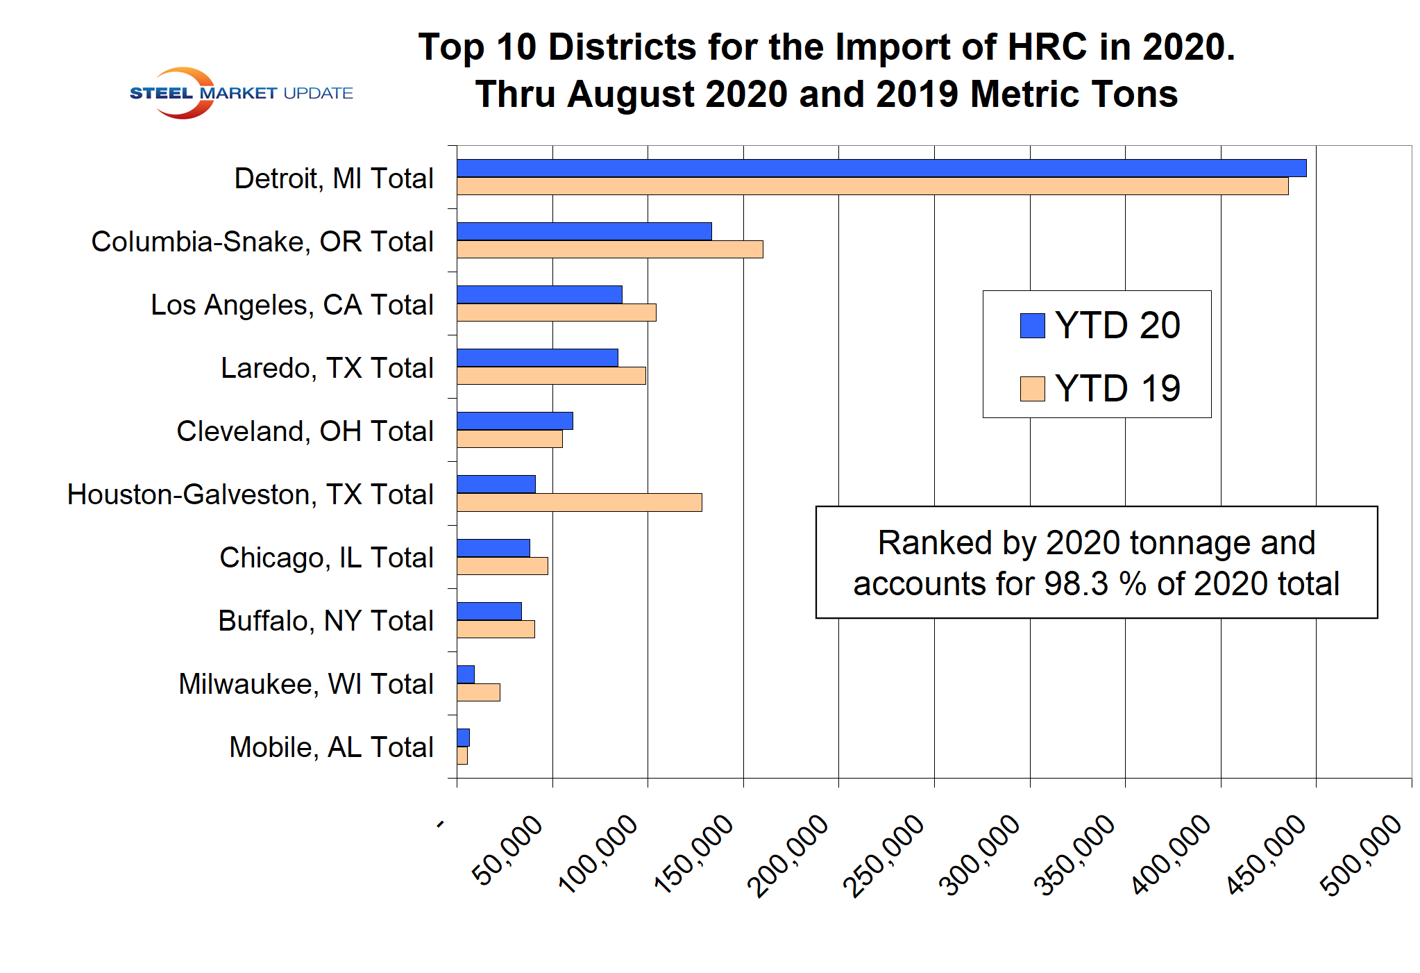This screenshot has width=1420, height=973.
Task: Click the Steel Market Update logo
Action: [x=240, y=93]
